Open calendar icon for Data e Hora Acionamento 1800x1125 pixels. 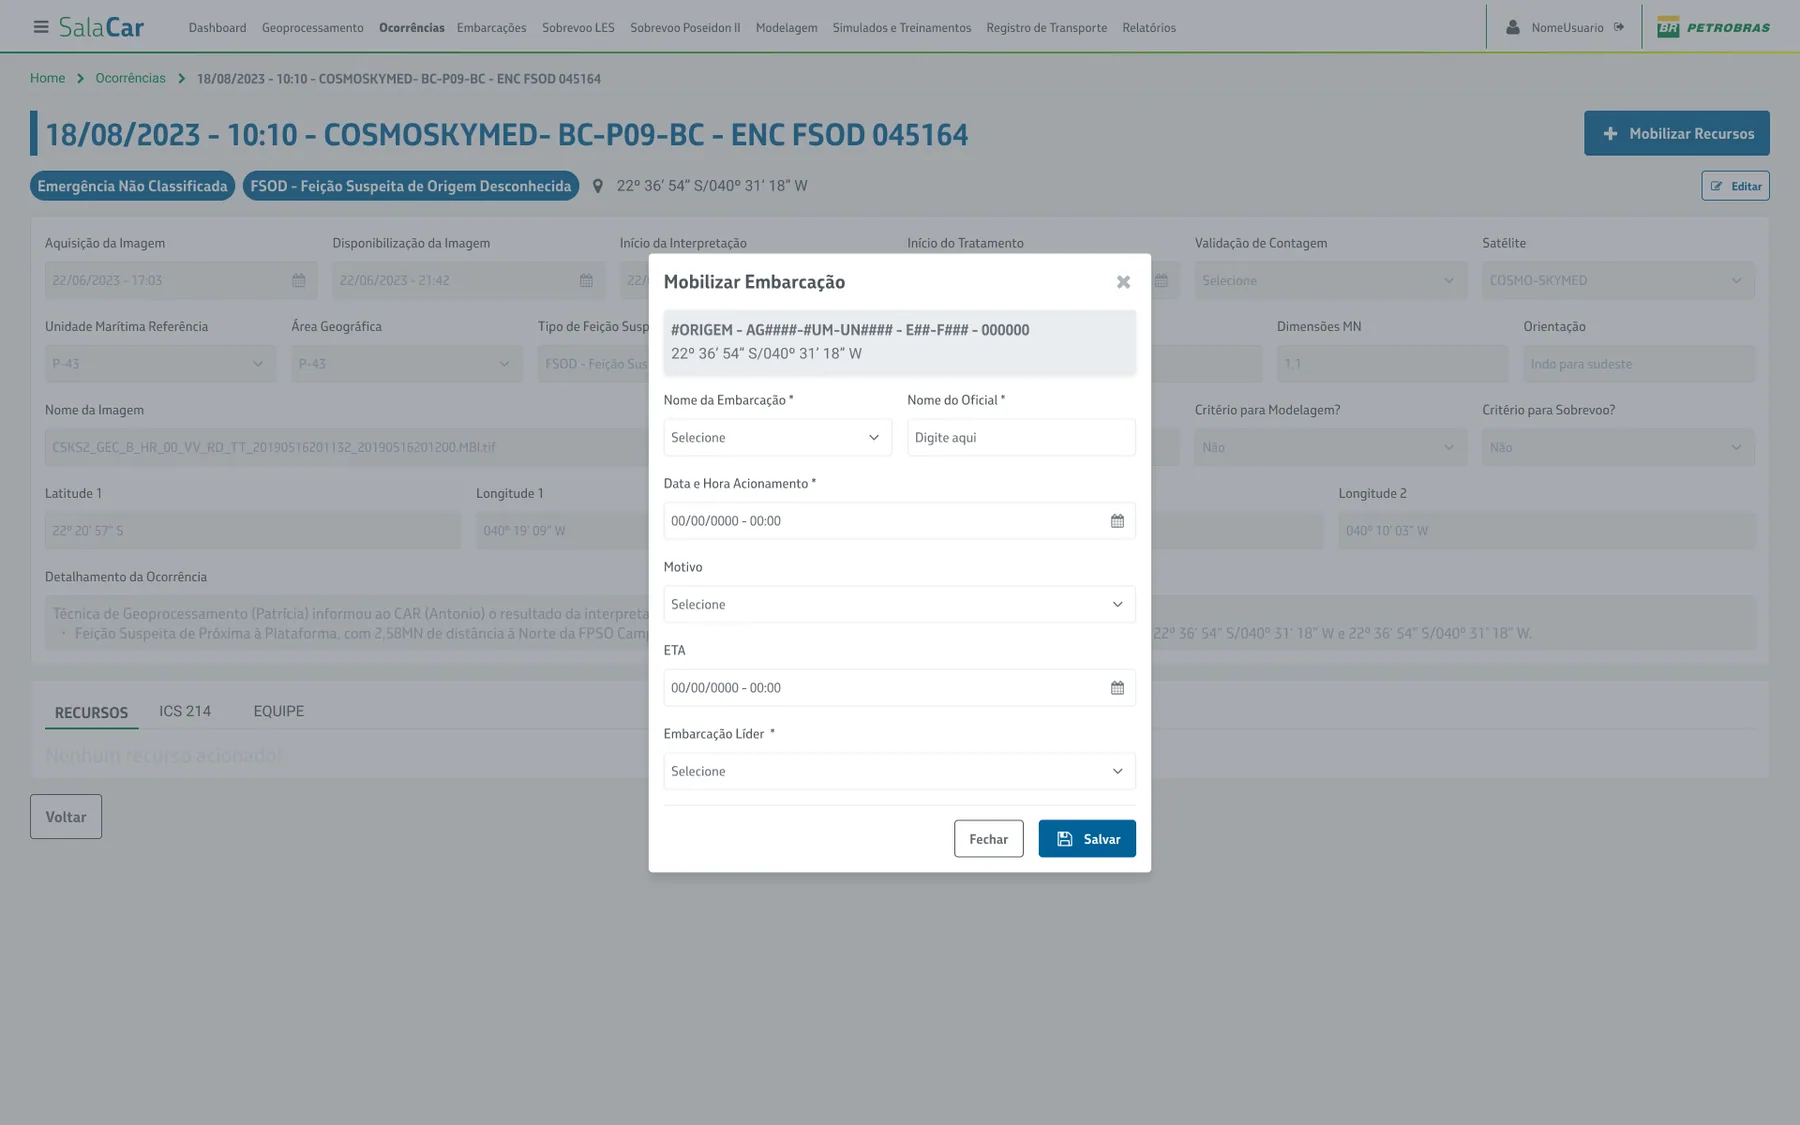pyautogui.click(x=1117, y=521)
